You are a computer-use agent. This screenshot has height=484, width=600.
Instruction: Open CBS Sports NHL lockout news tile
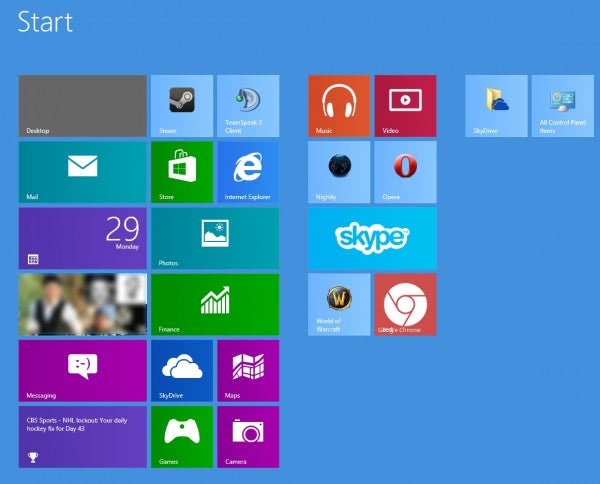(x=83, y=437)
